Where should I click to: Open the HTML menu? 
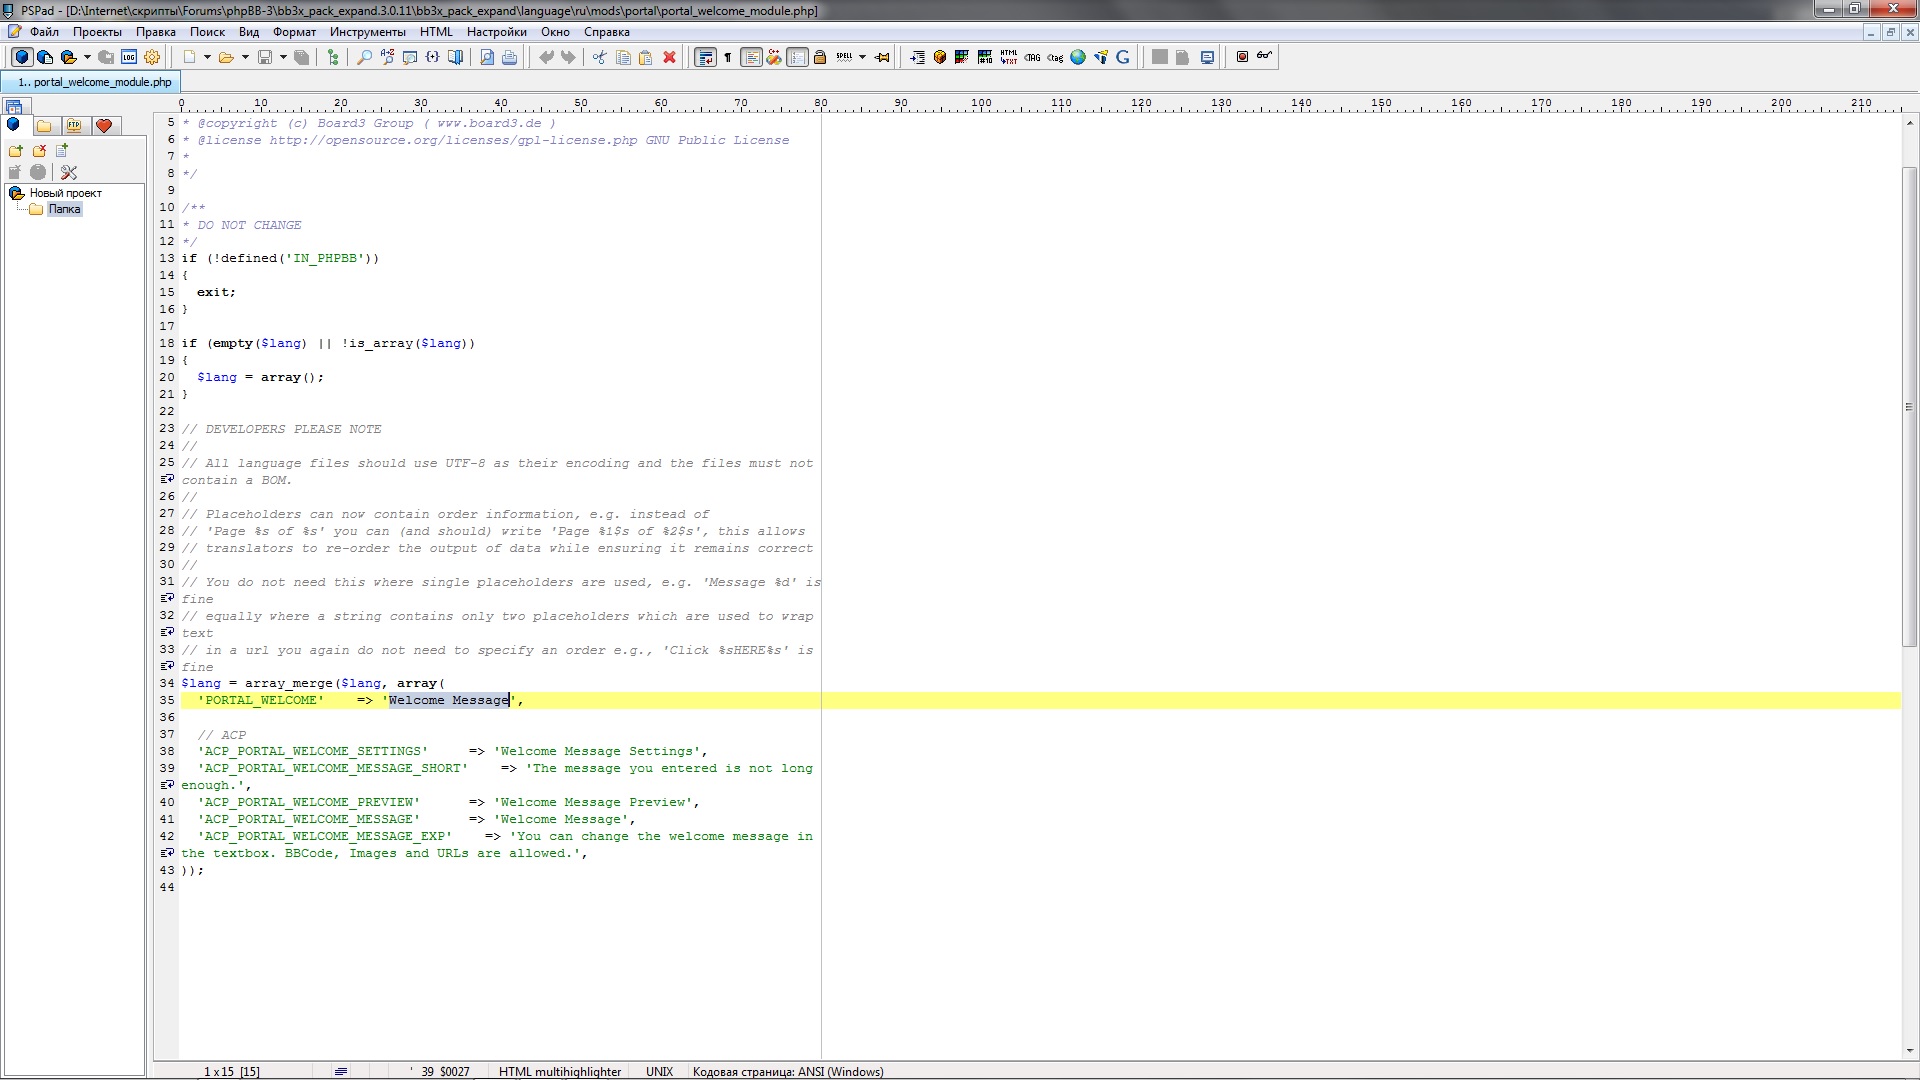click(x=436, y=32)
